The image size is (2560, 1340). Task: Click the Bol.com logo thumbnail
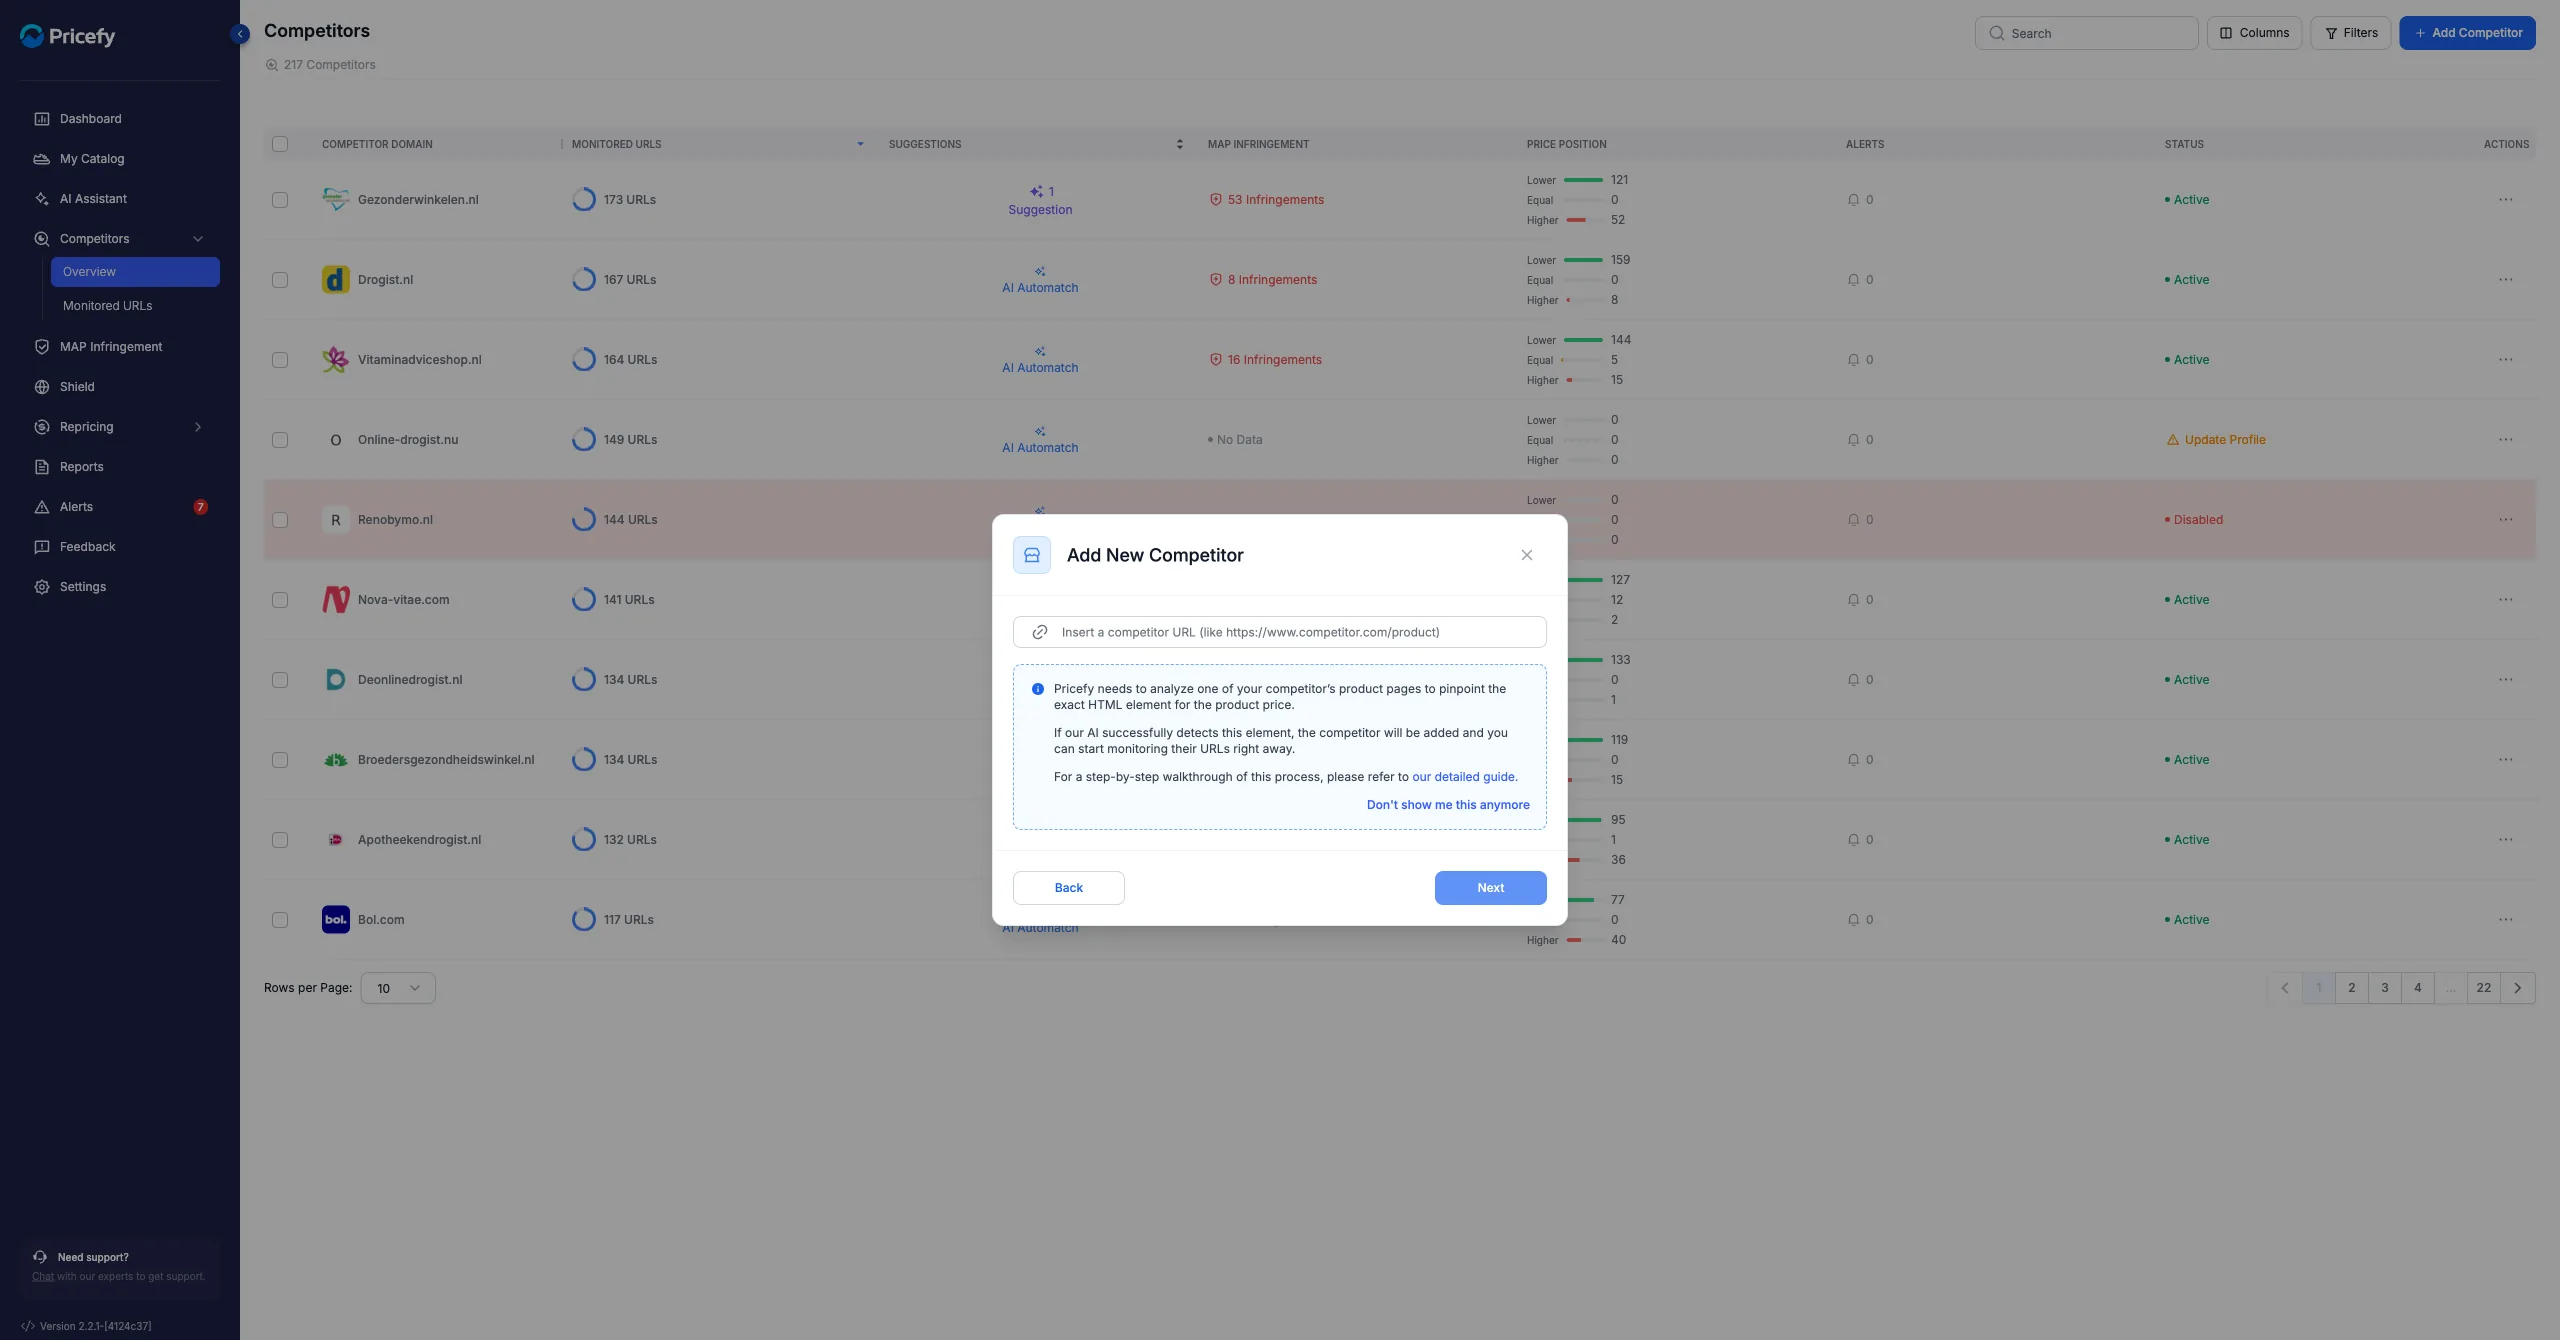pyautogui.click(x=336, y=920)
